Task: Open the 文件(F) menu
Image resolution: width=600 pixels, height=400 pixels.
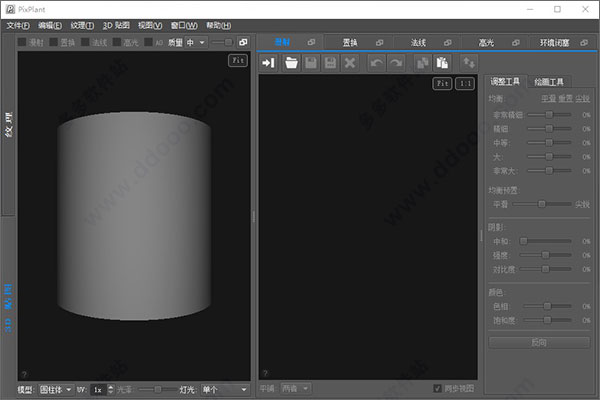Action: pyautogui.click(x=18, y=26)
